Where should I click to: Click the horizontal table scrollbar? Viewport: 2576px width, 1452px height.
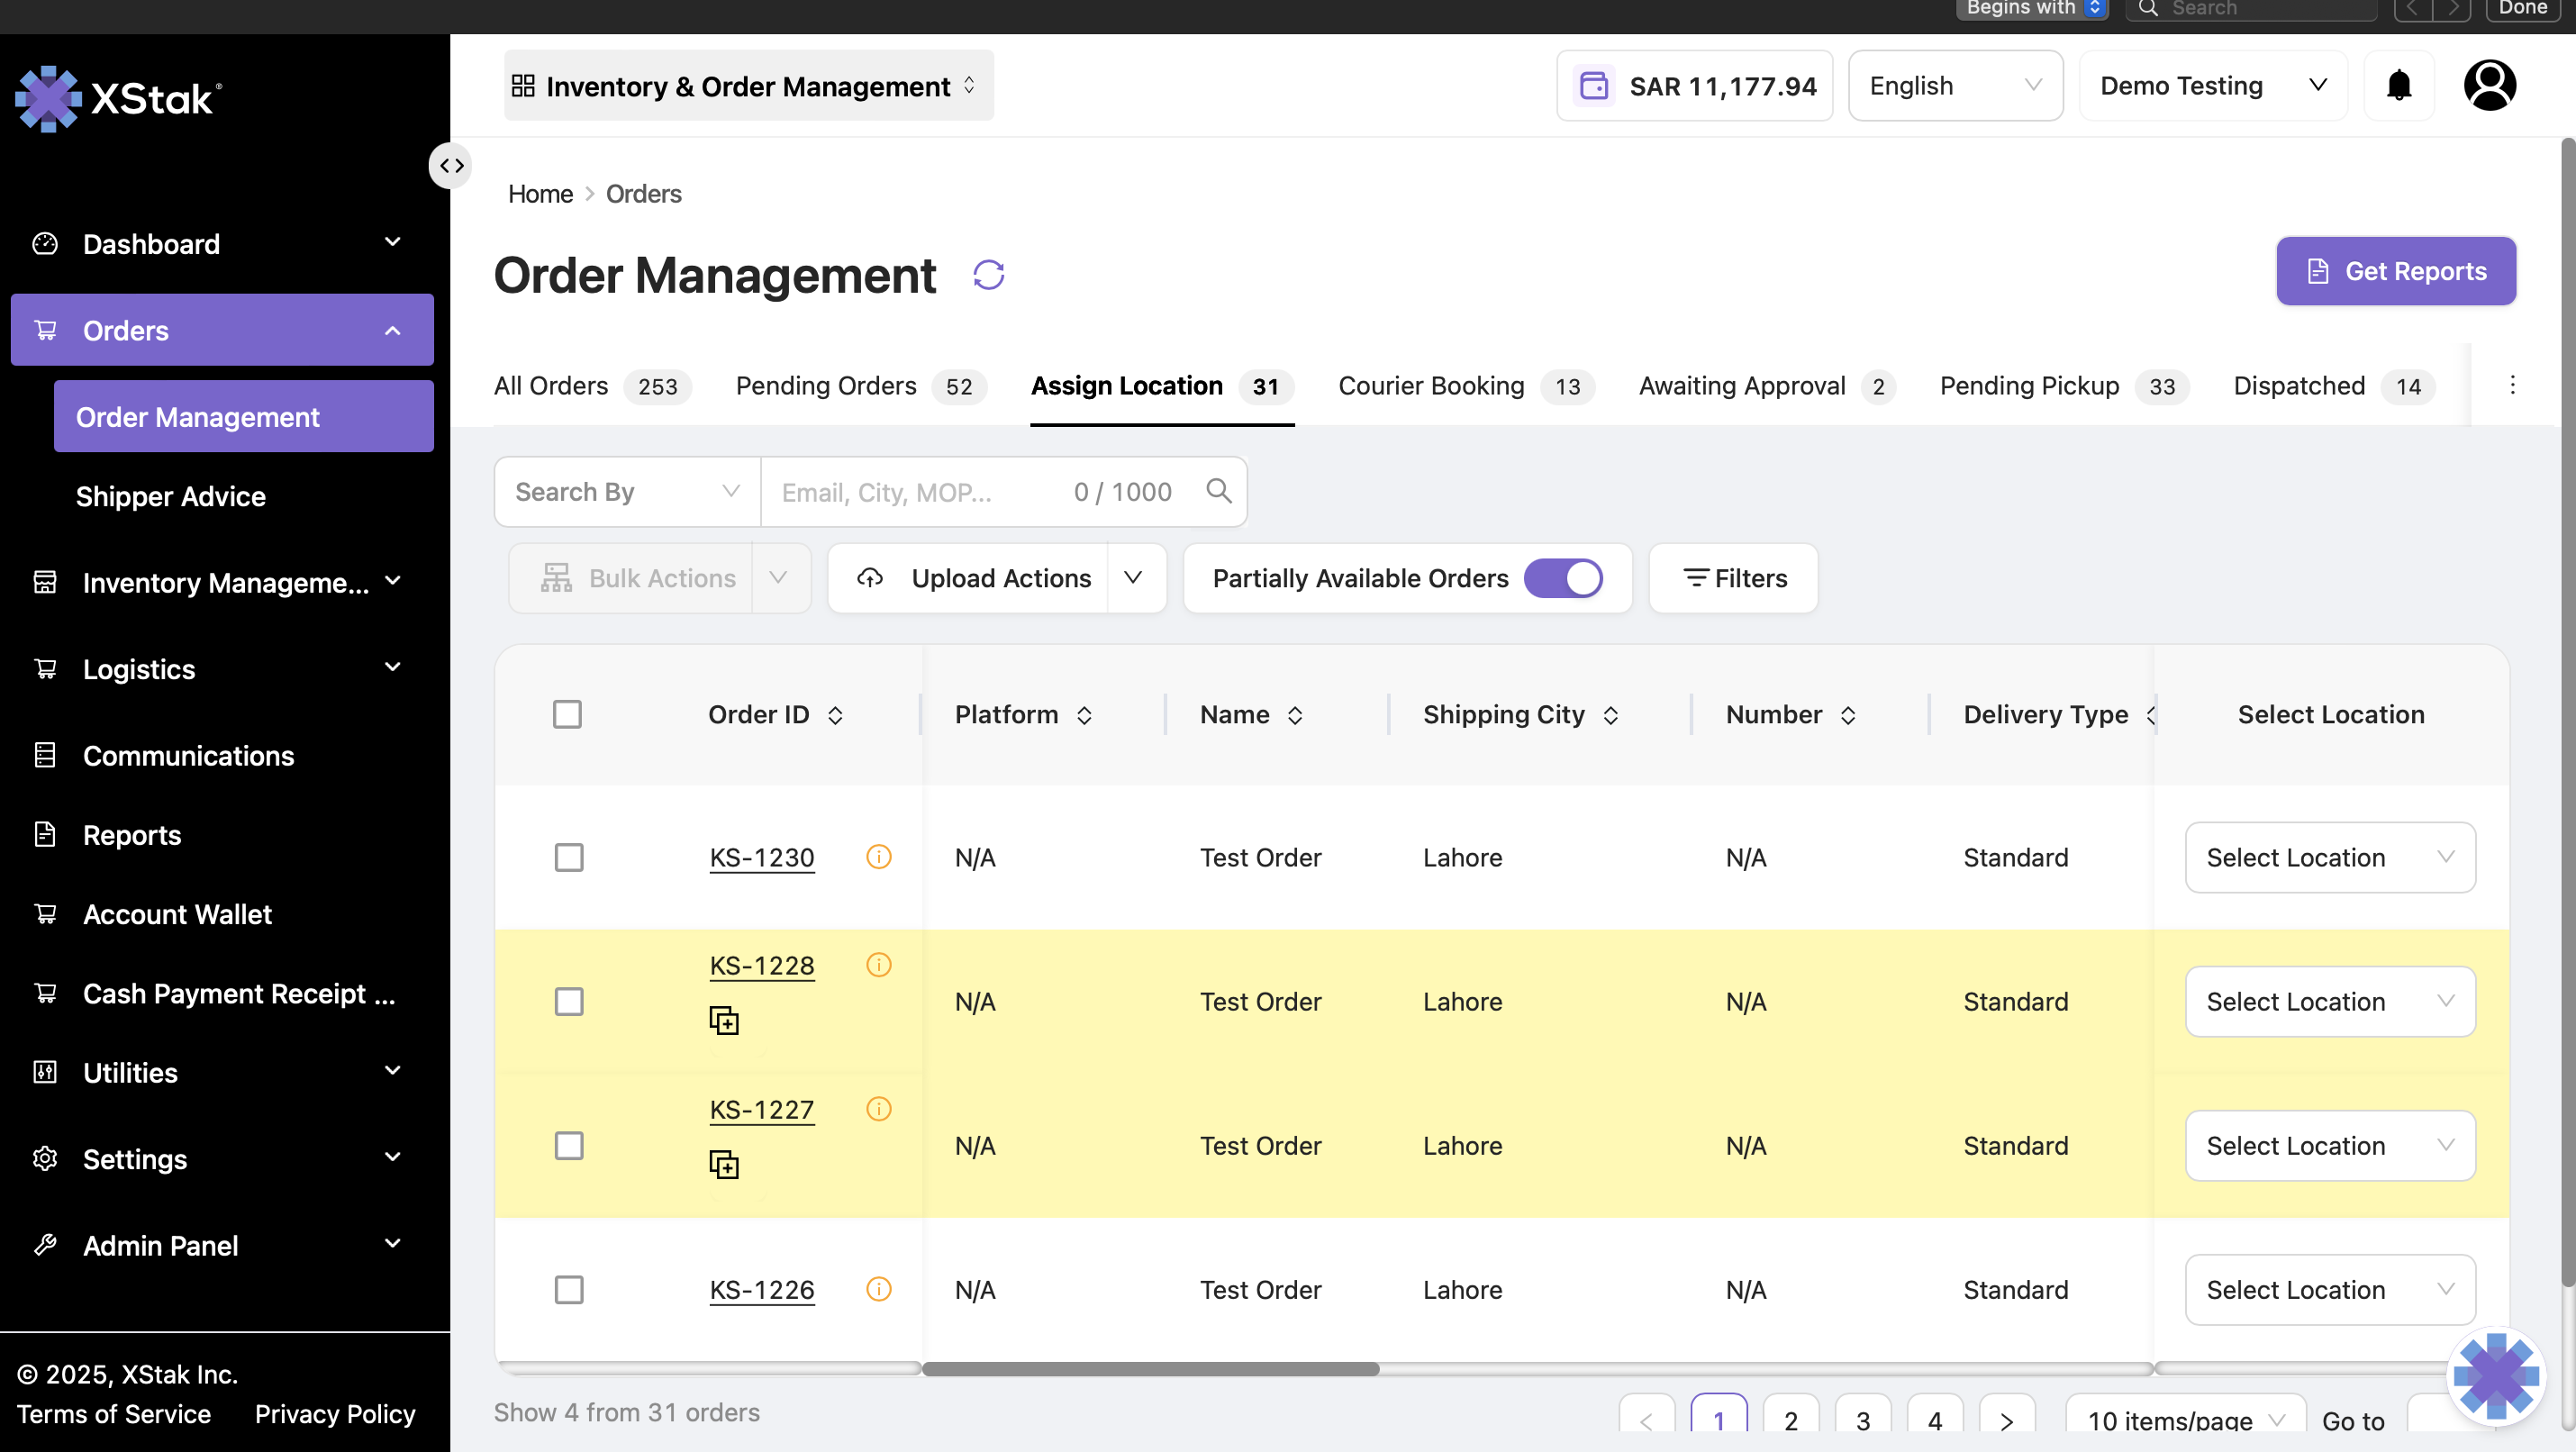(1150, 1368)
